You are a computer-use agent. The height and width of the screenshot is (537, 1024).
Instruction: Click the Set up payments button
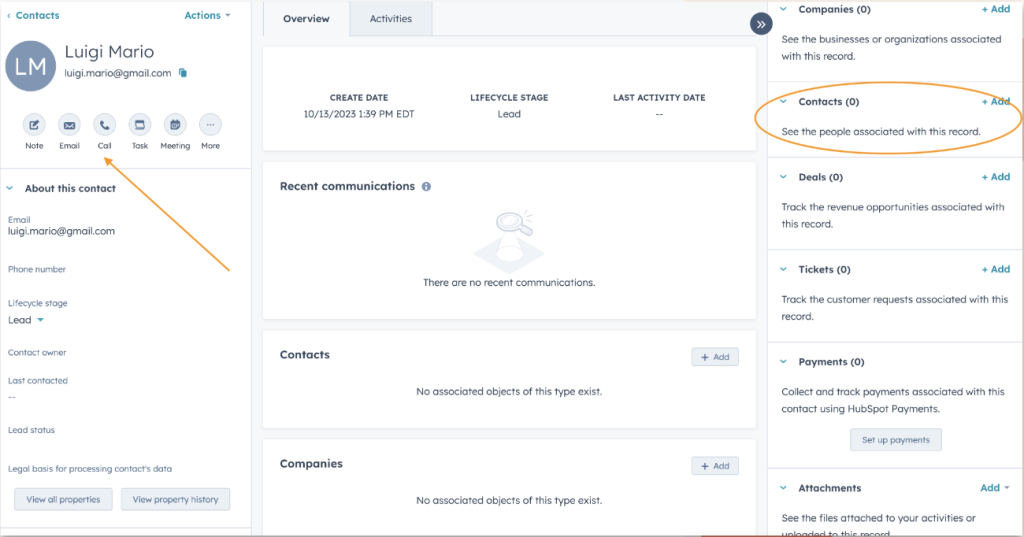click(x=895, y=440)
